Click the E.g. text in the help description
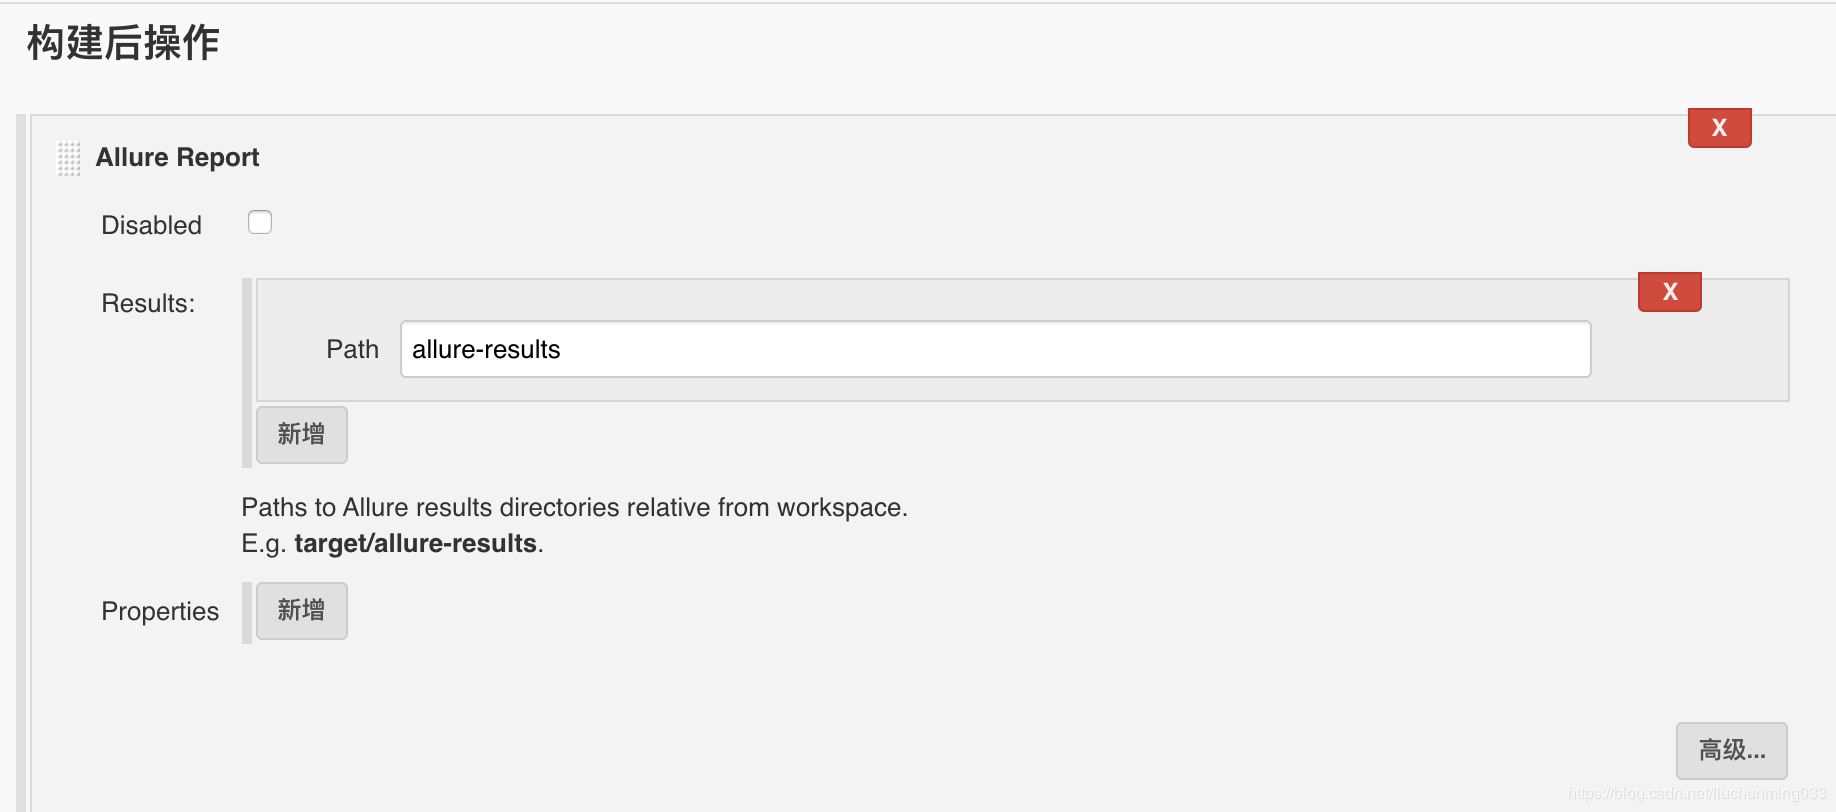 263,543
